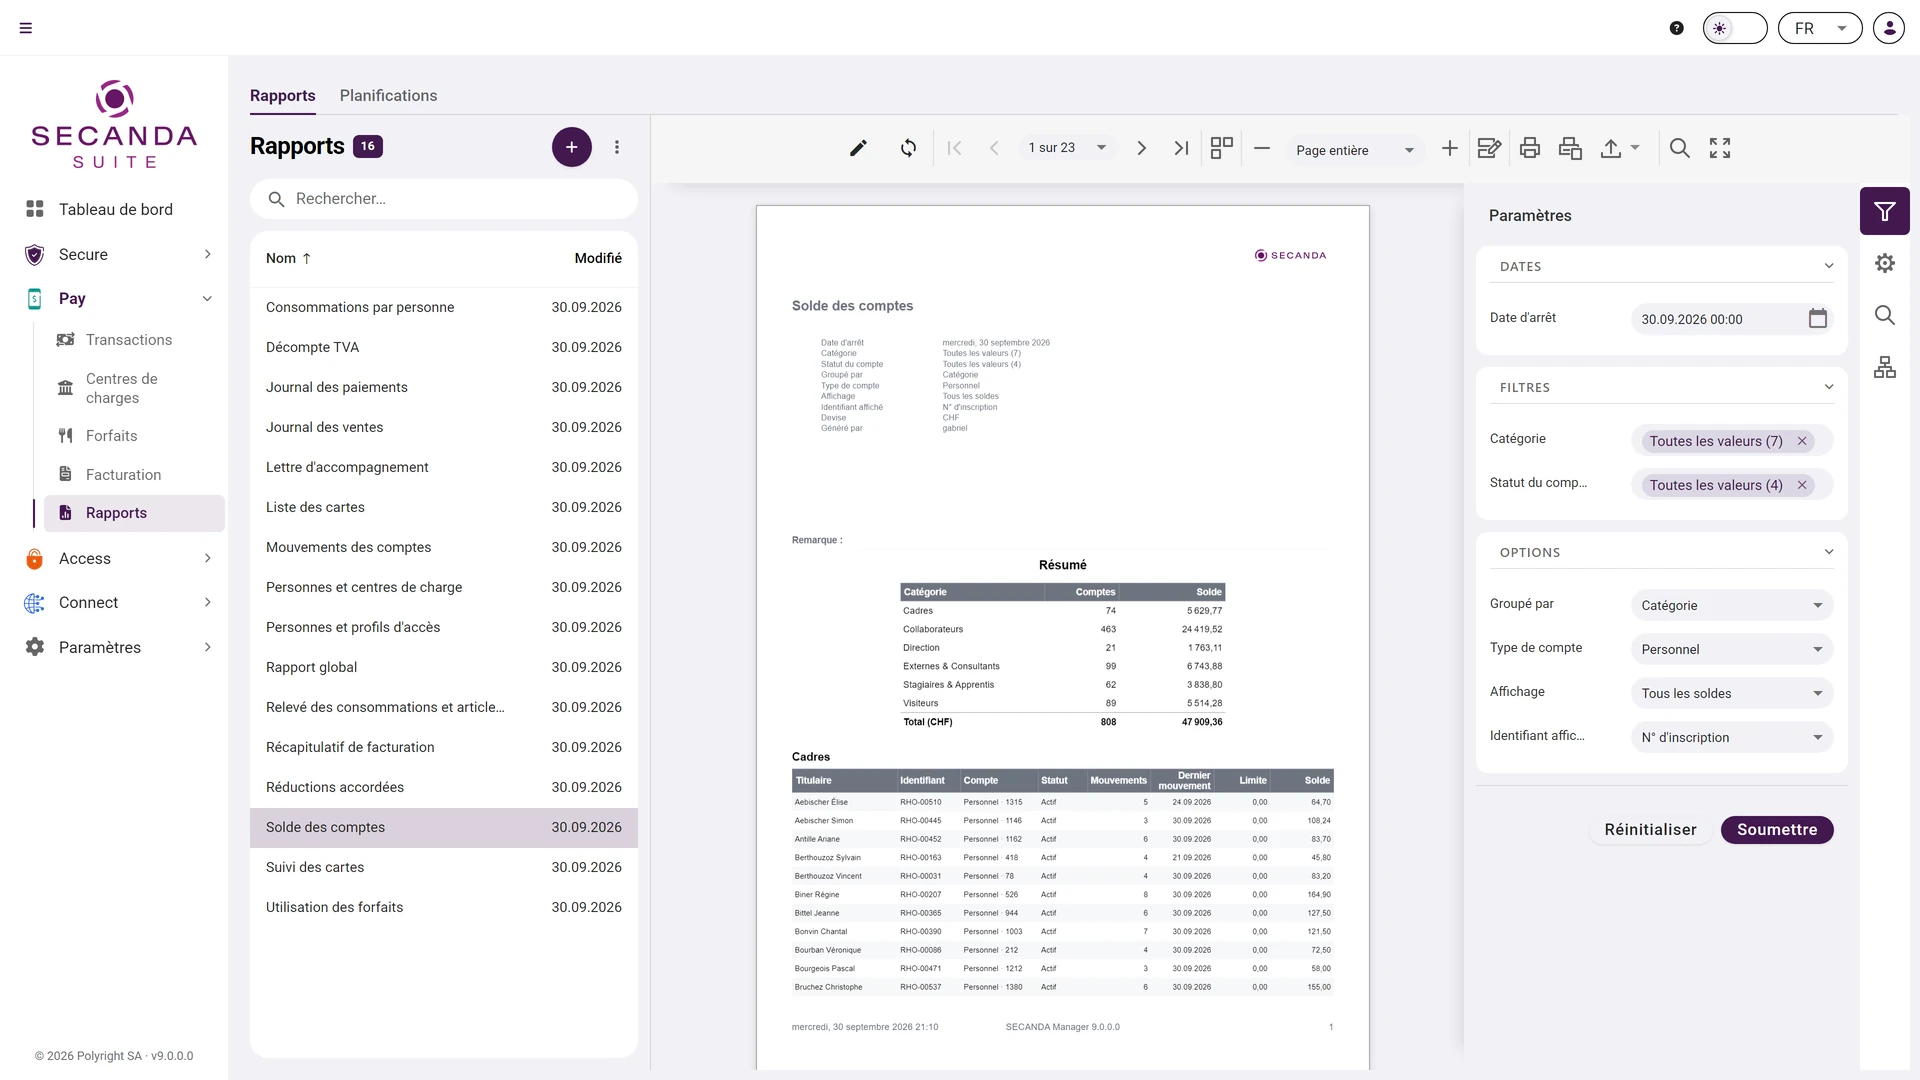Open the Affichage dropdown

[x=1732, y=693]
